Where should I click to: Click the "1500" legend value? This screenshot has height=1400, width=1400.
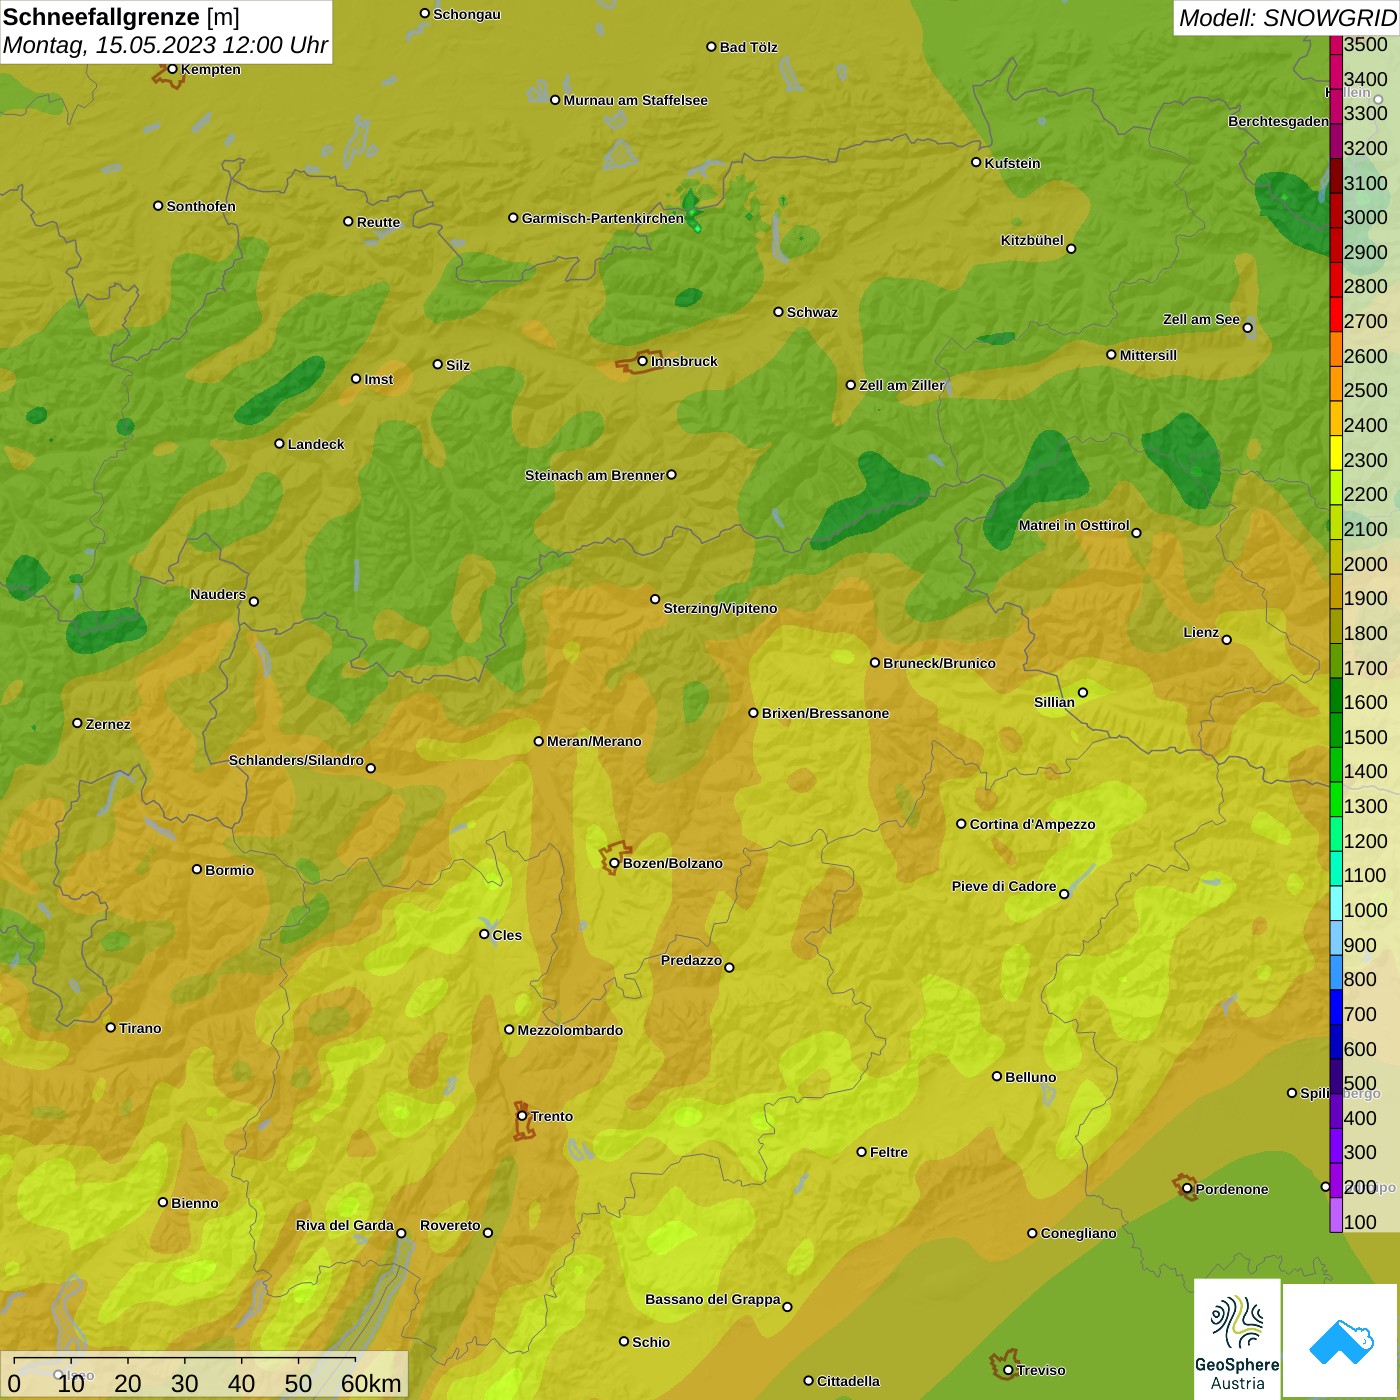1365,737
